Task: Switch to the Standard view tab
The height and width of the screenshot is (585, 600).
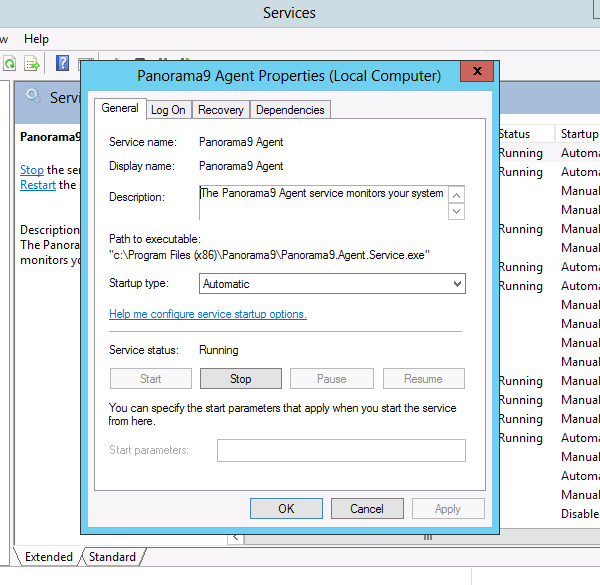Action: click(x=112, y=557)
